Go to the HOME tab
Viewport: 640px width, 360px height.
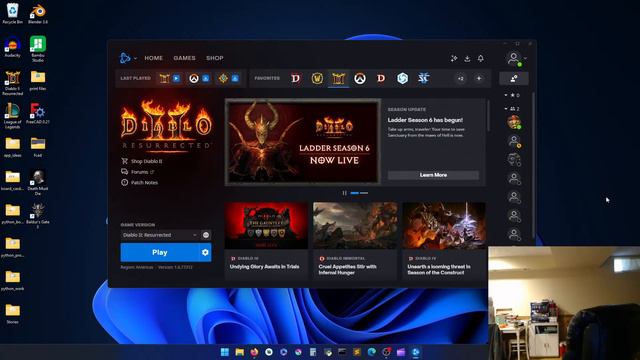153,58
